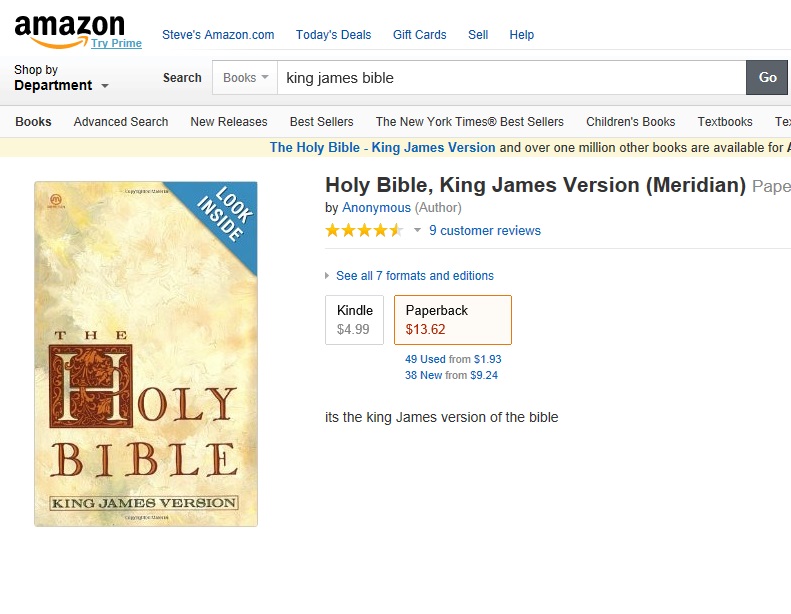Viewport: 791px width, 614px height.
Task: Go to the Best Sellers tab
Action: click(x=321, y=122)
